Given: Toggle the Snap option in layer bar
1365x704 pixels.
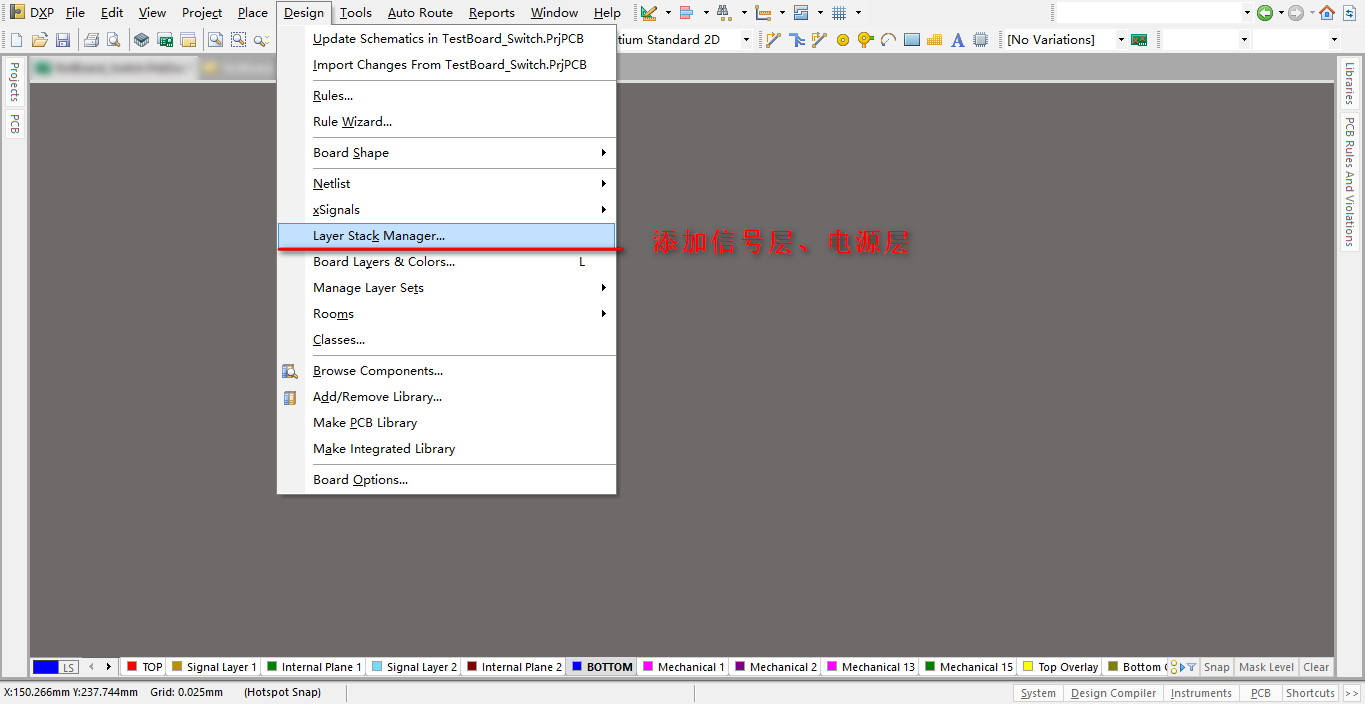Looking at the screenshot, I should click(x=1216, y=667).
